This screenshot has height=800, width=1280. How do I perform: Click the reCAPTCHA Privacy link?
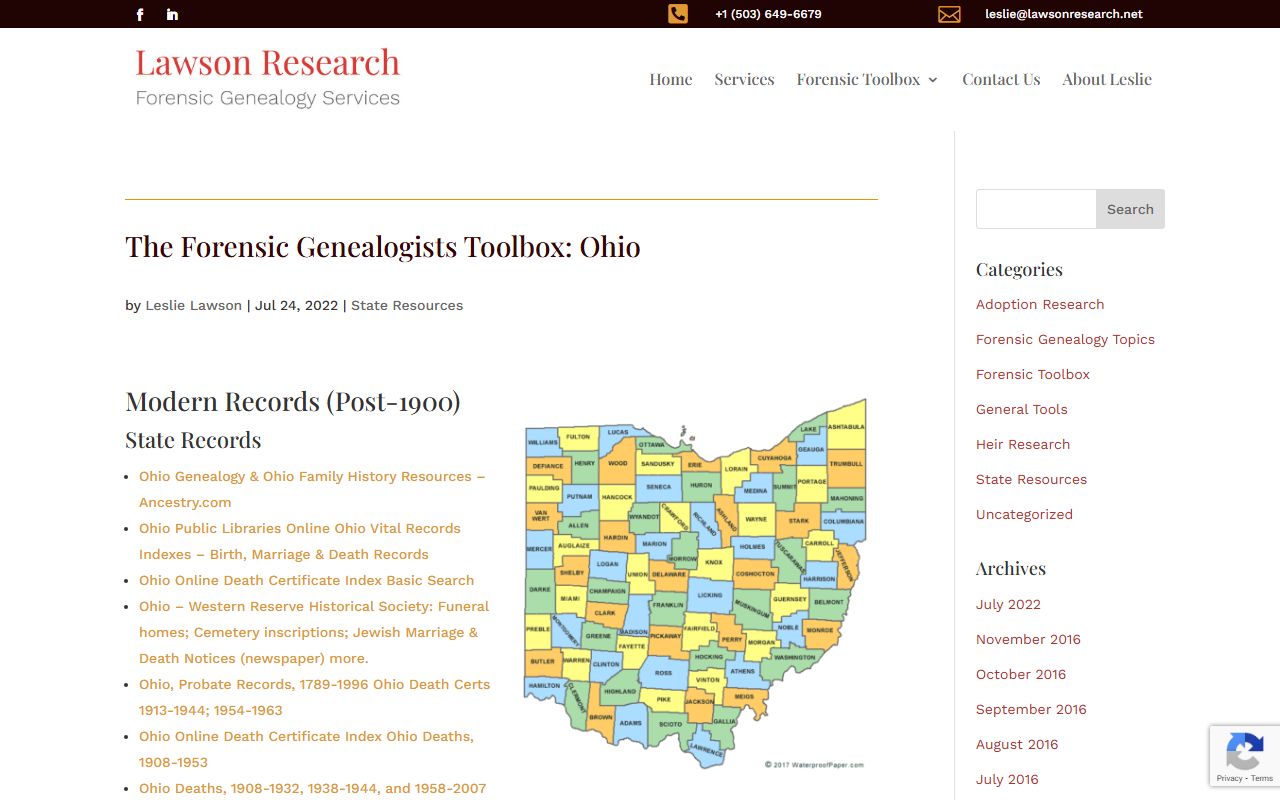click(1229, 778)
